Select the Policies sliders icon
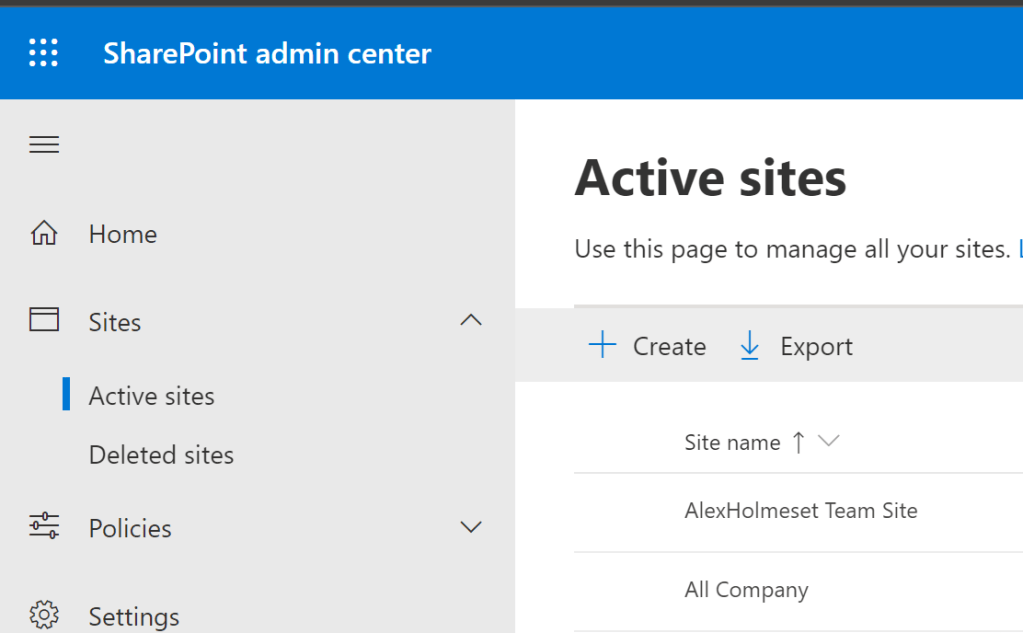1023x633 pixels. (x=44, y=527)
